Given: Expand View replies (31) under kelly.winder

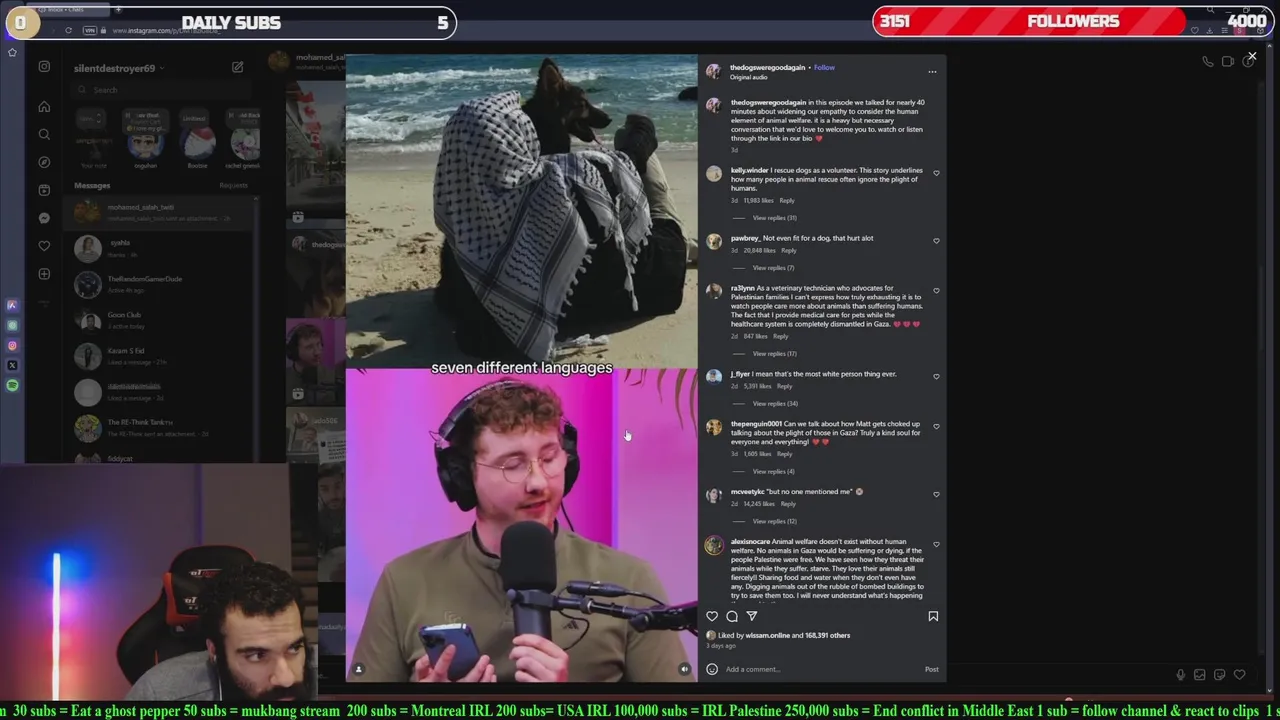Looking at the screenshot, I should coord(774,218).
